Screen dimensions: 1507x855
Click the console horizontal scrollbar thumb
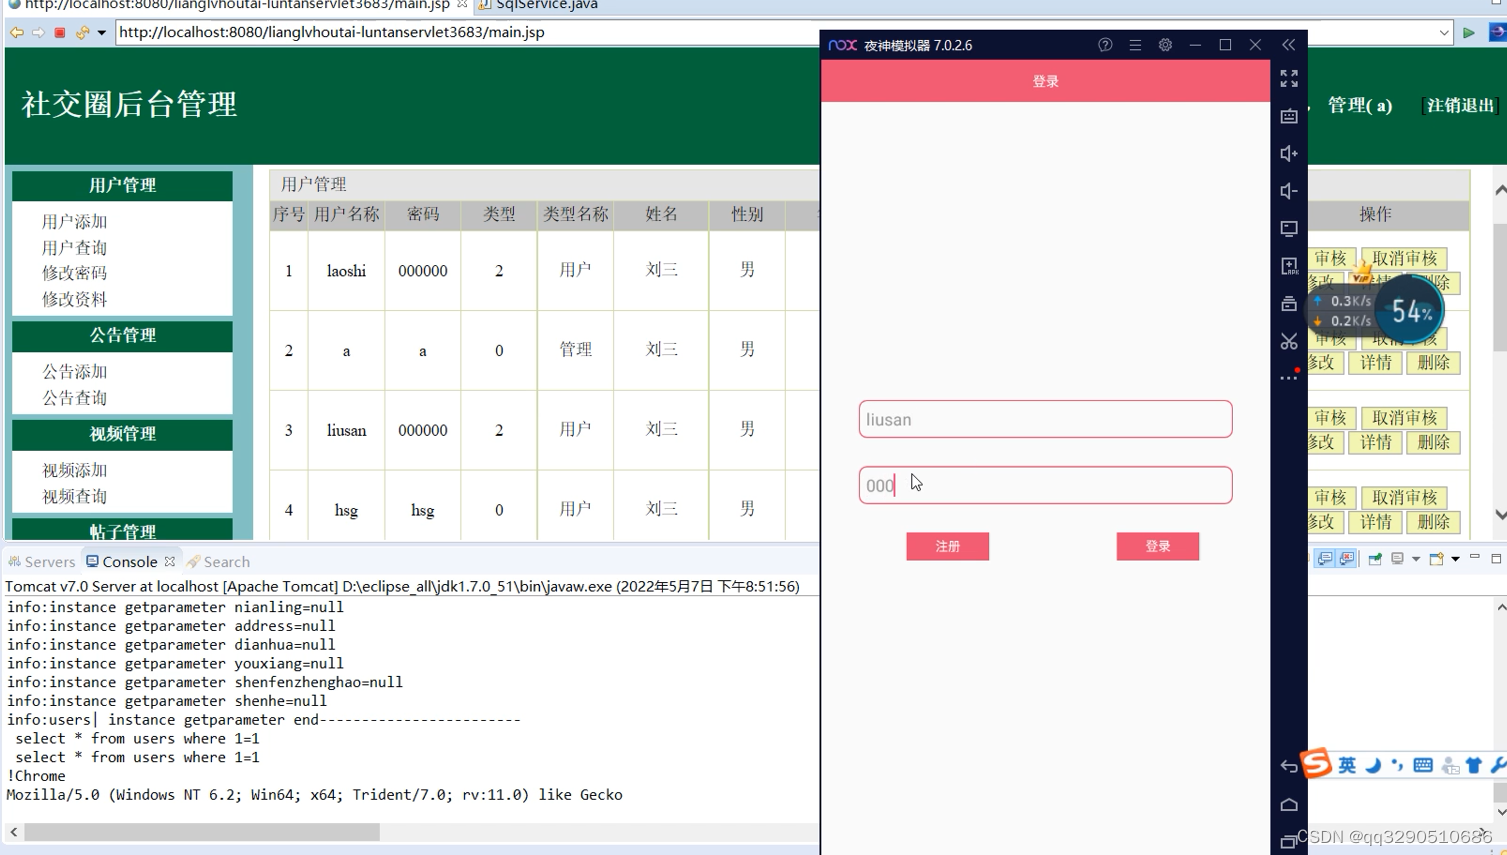[x=202, y=832]
